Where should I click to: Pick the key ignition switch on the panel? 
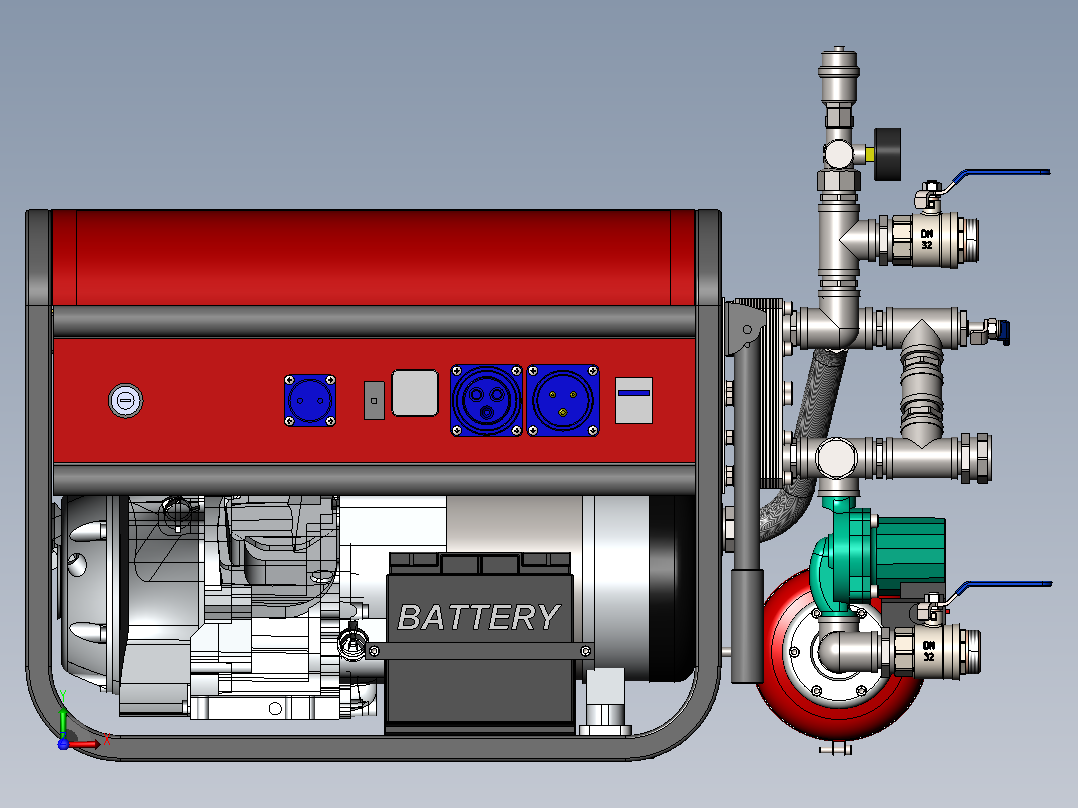pyautogui.click(x=126, y=400)
